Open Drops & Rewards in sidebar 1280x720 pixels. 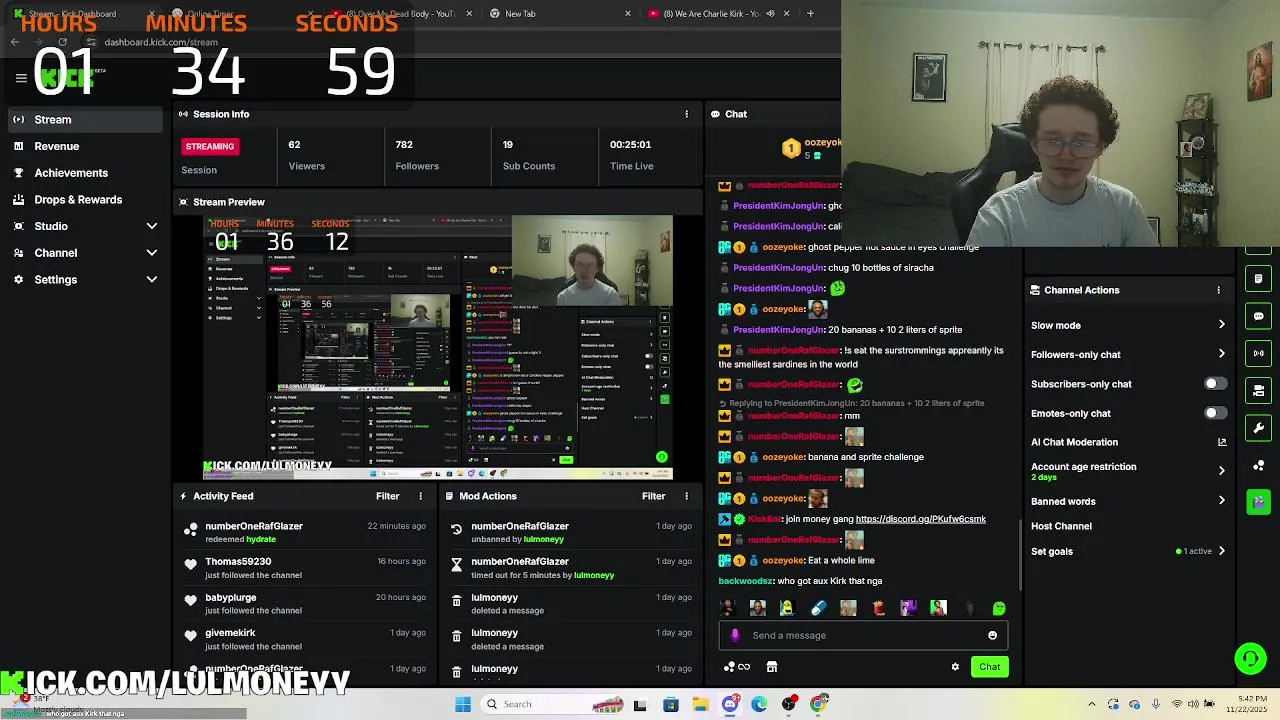pos(83,200)
